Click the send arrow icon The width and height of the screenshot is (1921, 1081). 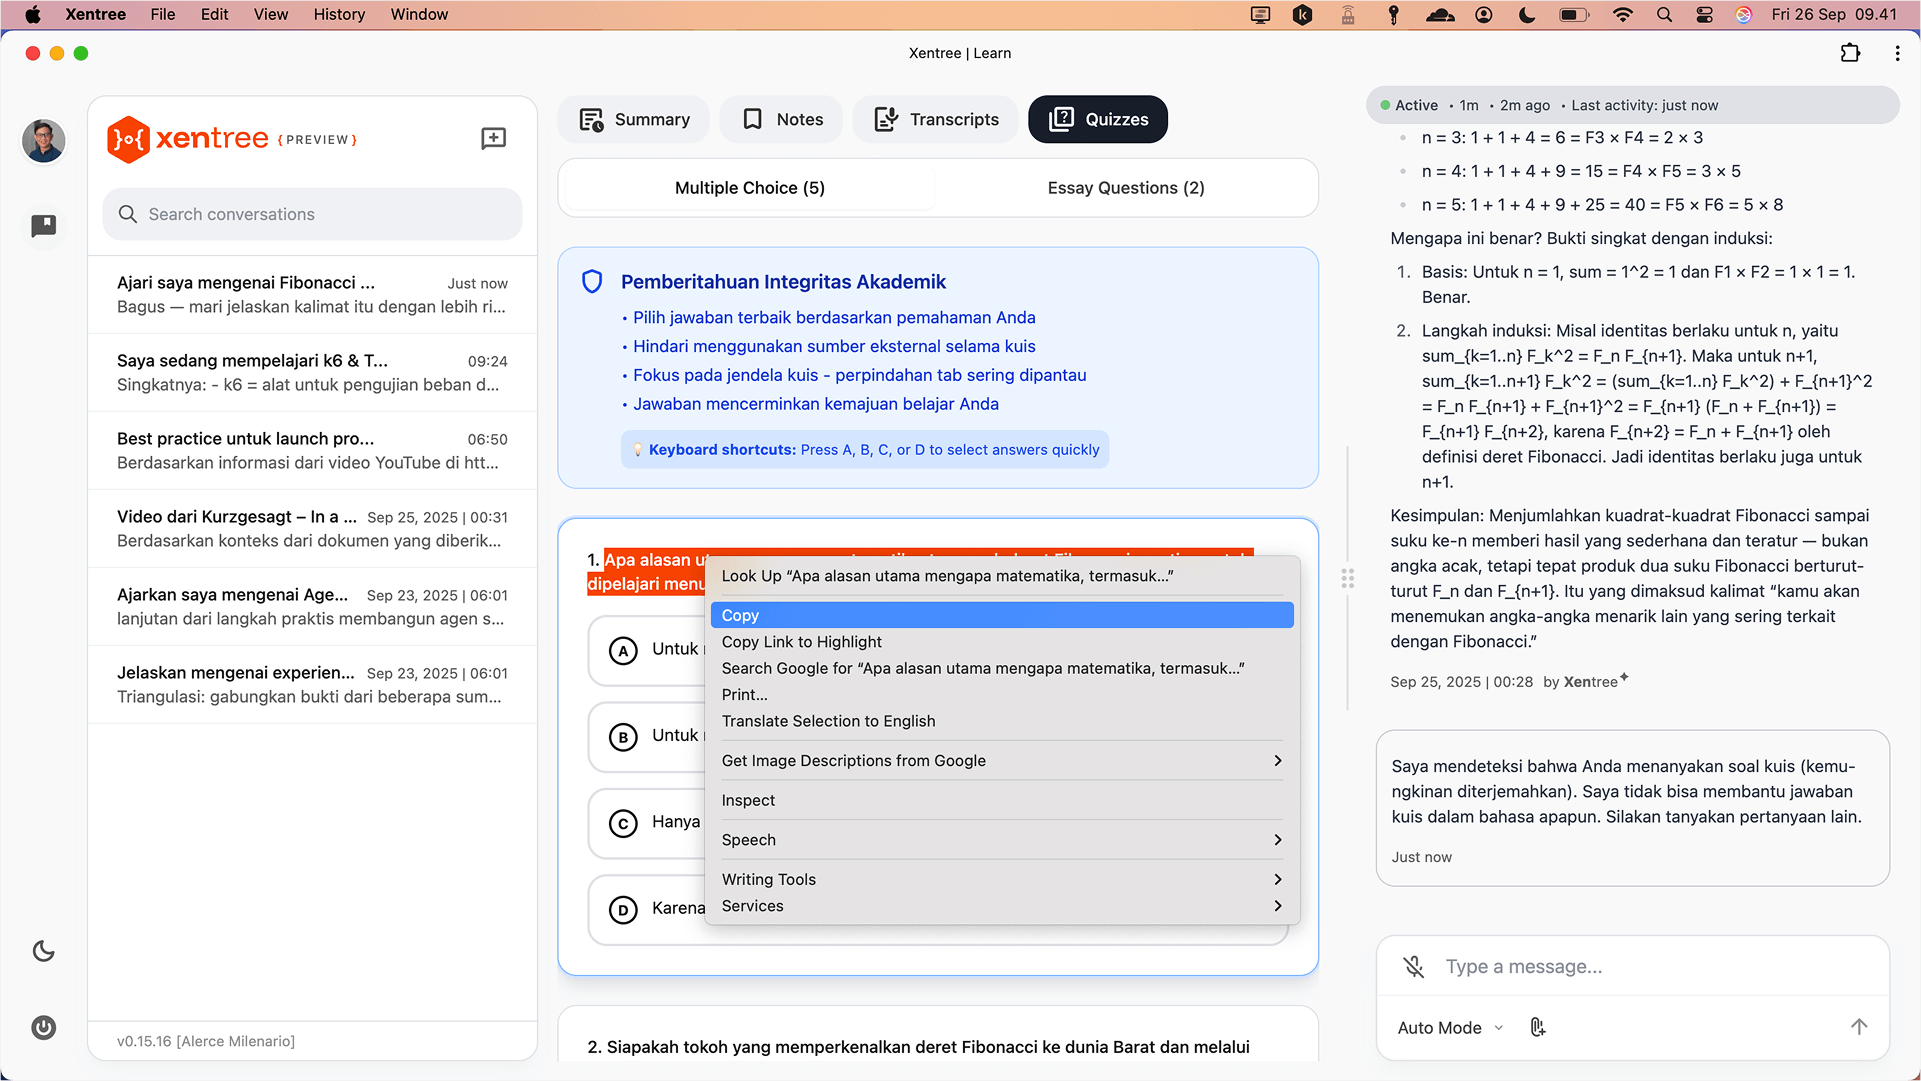(1858, 1027)
